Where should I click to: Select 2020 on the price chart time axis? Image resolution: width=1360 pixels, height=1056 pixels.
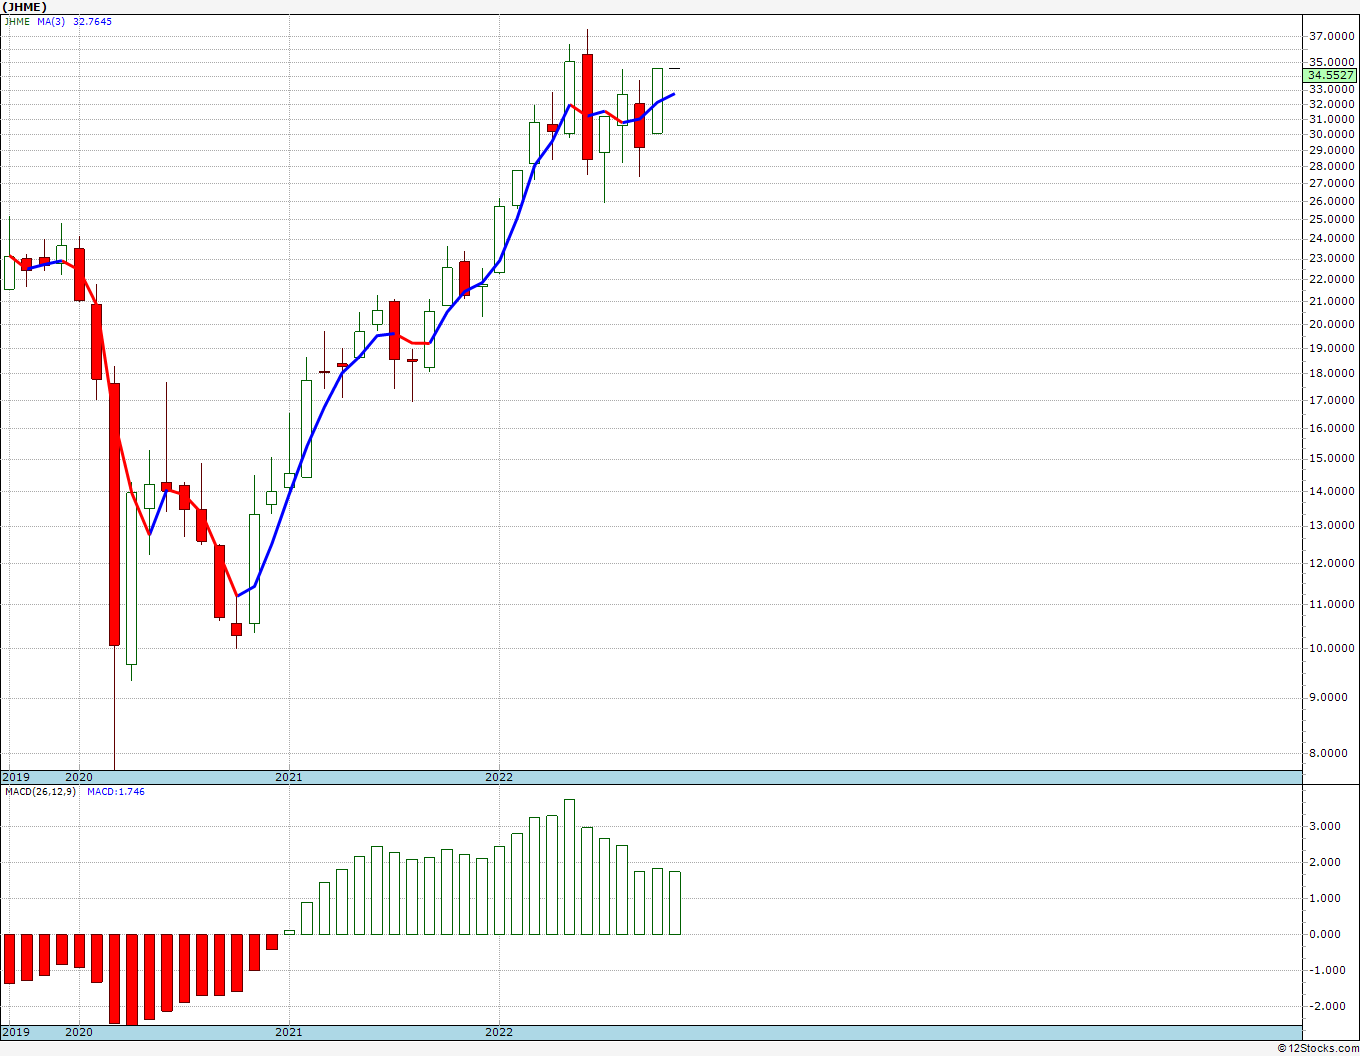(79, 777)
